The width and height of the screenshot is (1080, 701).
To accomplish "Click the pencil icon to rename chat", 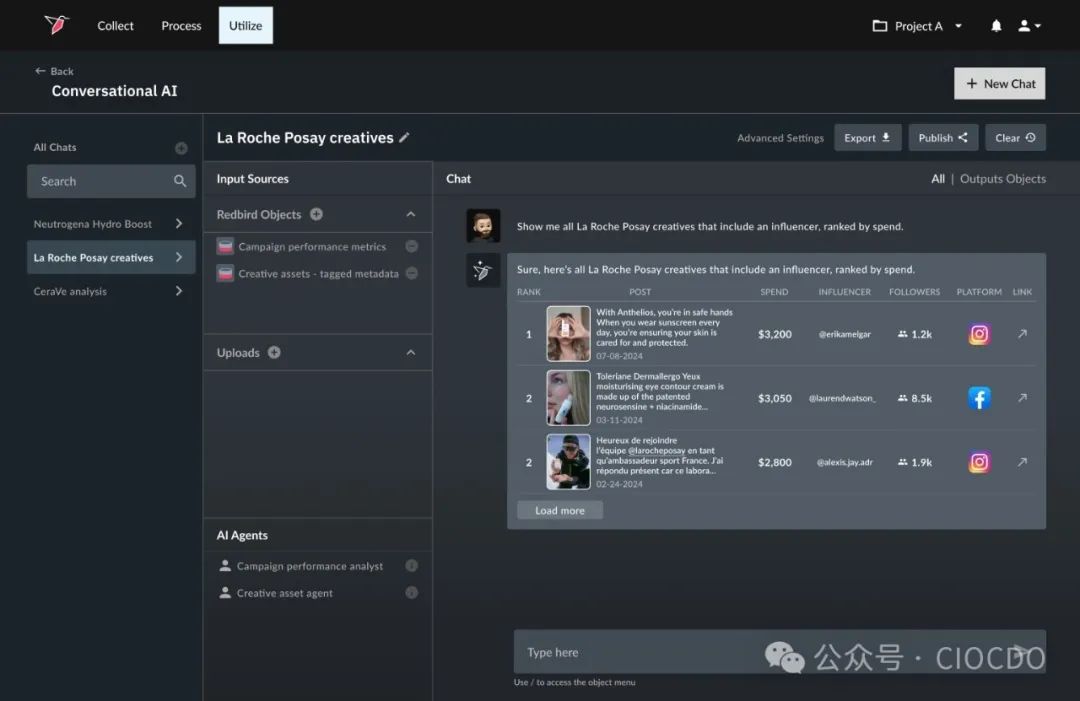I will pos(404,138).
